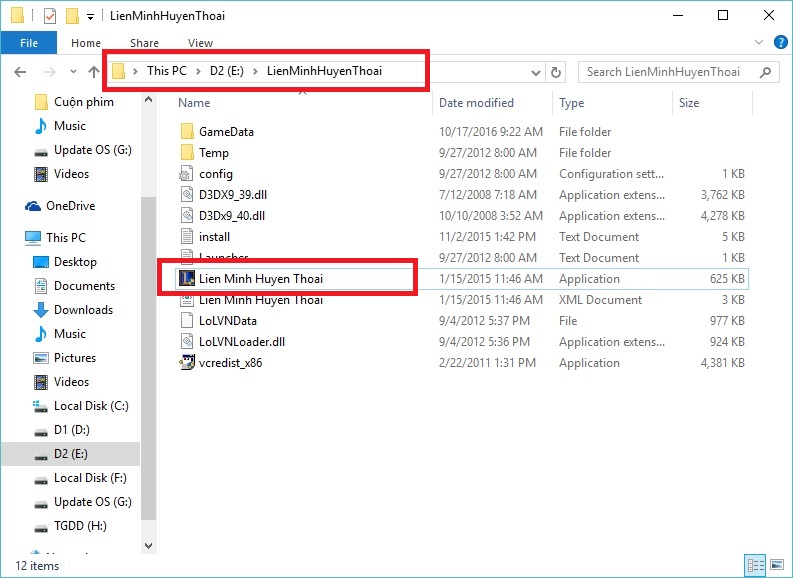Open Local Disk (C:) in navigation pane
This screenshot has width=793, height=578.
pyautogui.click(x=91, y=406)
